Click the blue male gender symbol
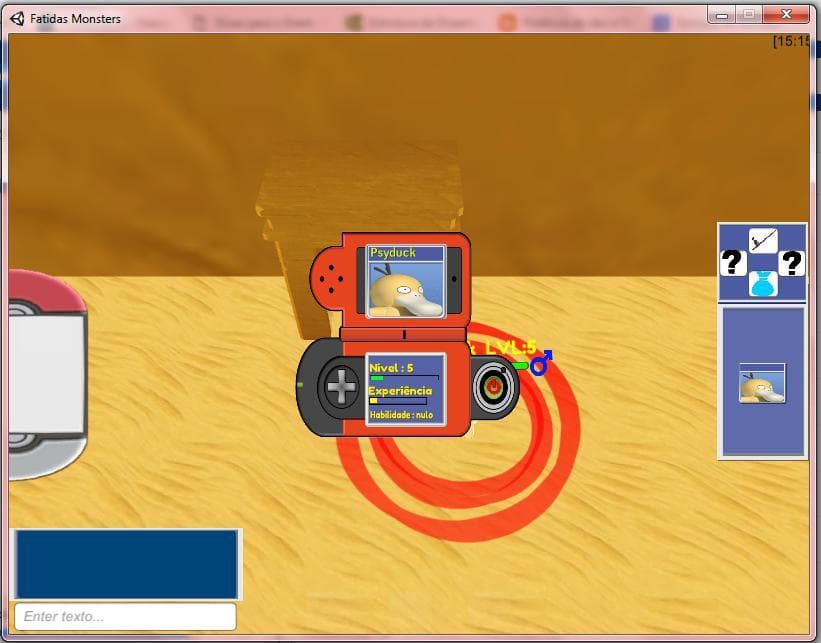This screenshot has width=821, height=643. 540,362
